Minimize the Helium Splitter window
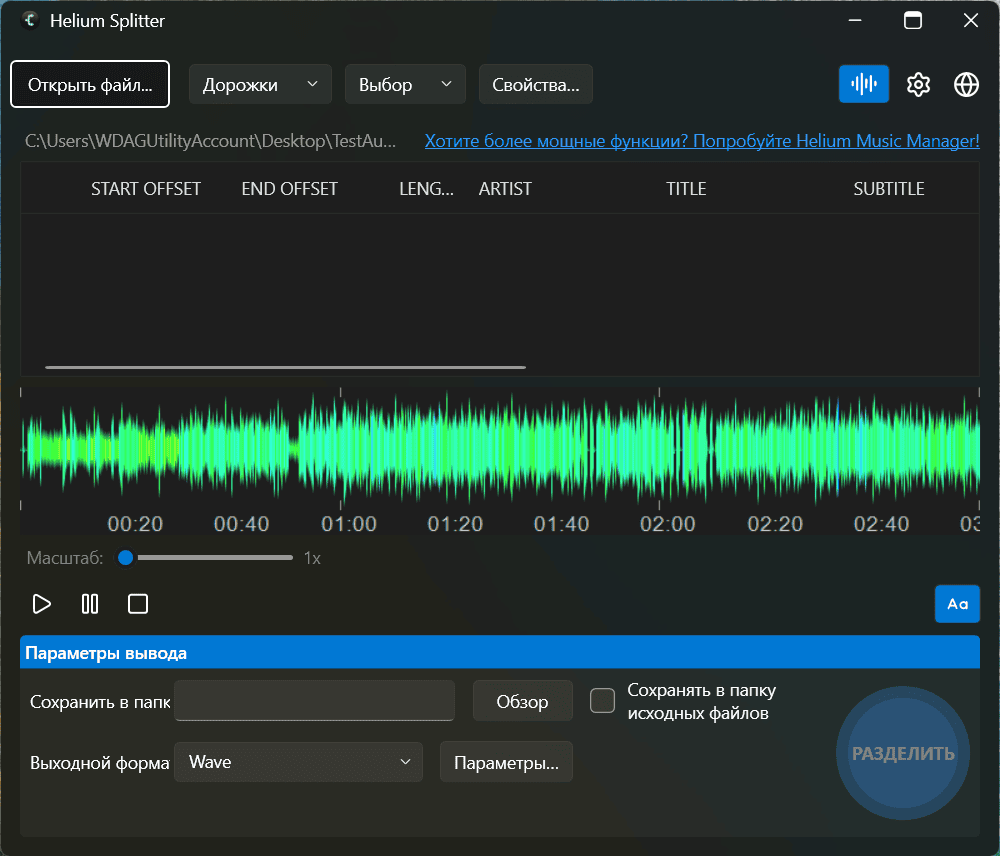1000x856 pixels. (855, 20)
